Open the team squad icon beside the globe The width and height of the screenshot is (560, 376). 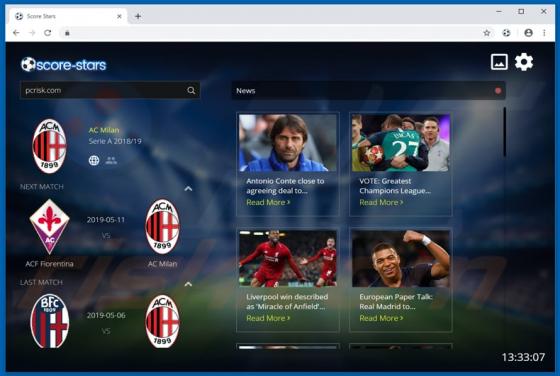coord(111,161)
